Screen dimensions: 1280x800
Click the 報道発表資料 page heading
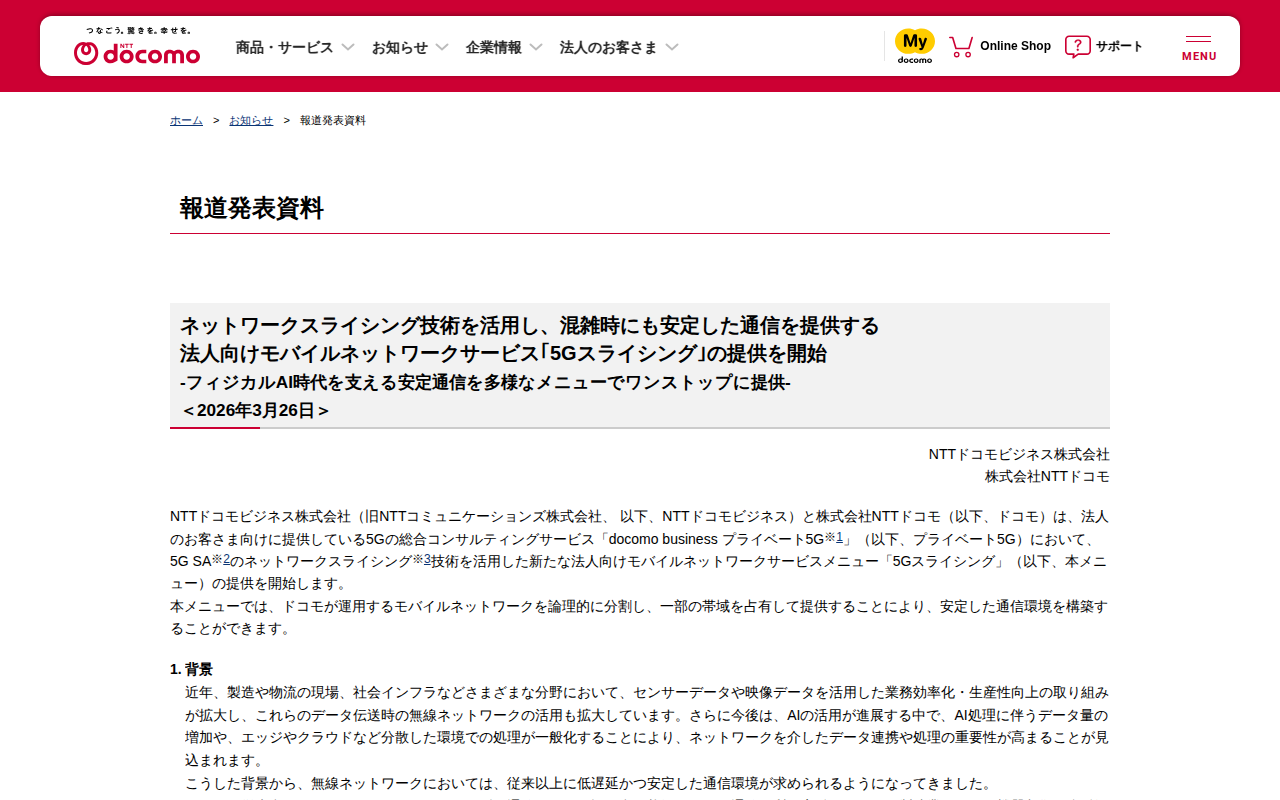[252, 208]
